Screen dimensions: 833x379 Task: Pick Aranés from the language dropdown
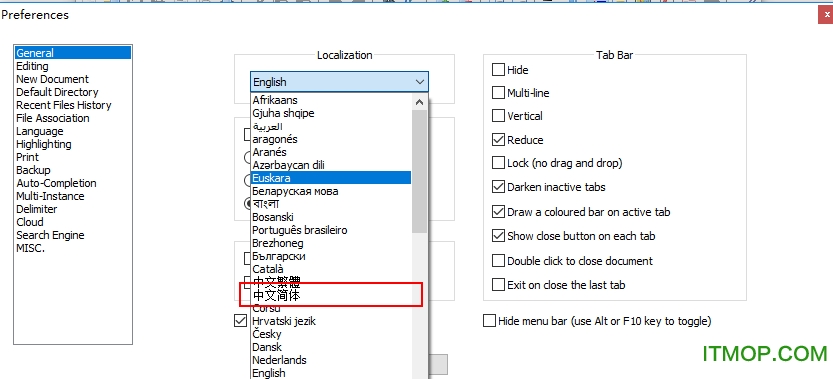click(331, 152)
